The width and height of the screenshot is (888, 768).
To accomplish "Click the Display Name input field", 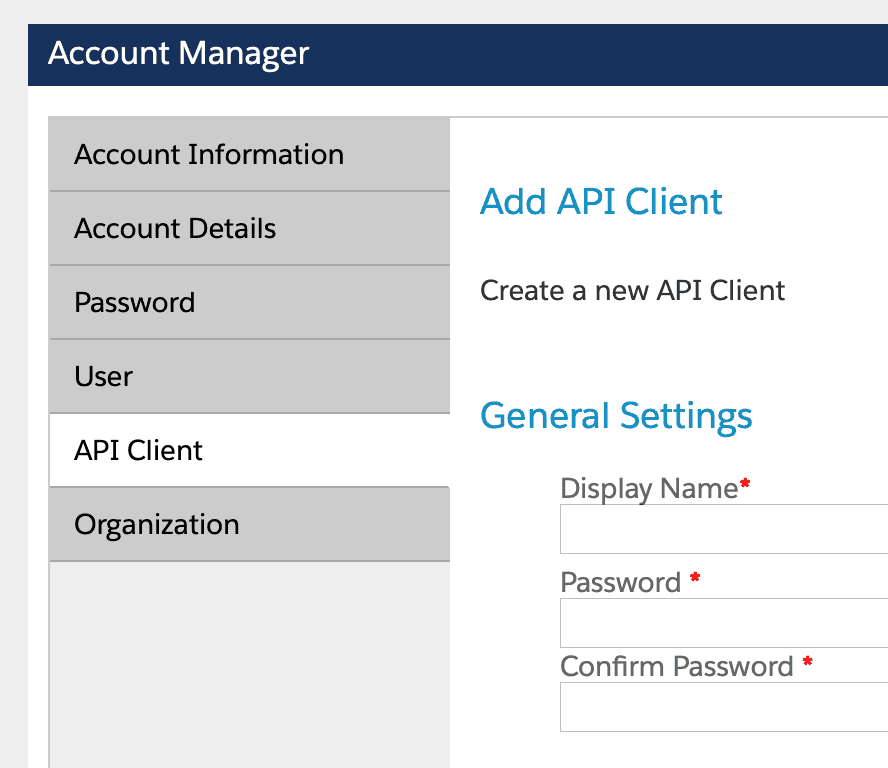I will [724, 529].
